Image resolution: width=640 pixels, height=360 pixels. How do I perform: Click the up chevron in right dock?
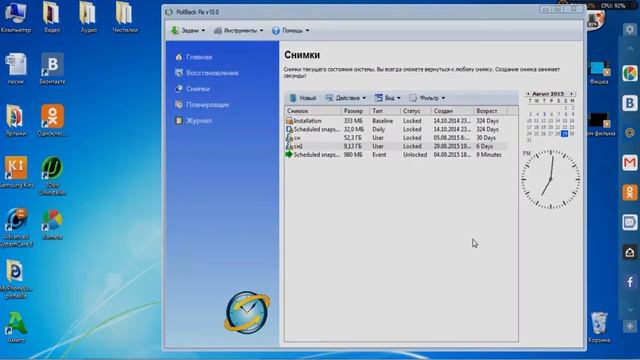tap(630, 49)
